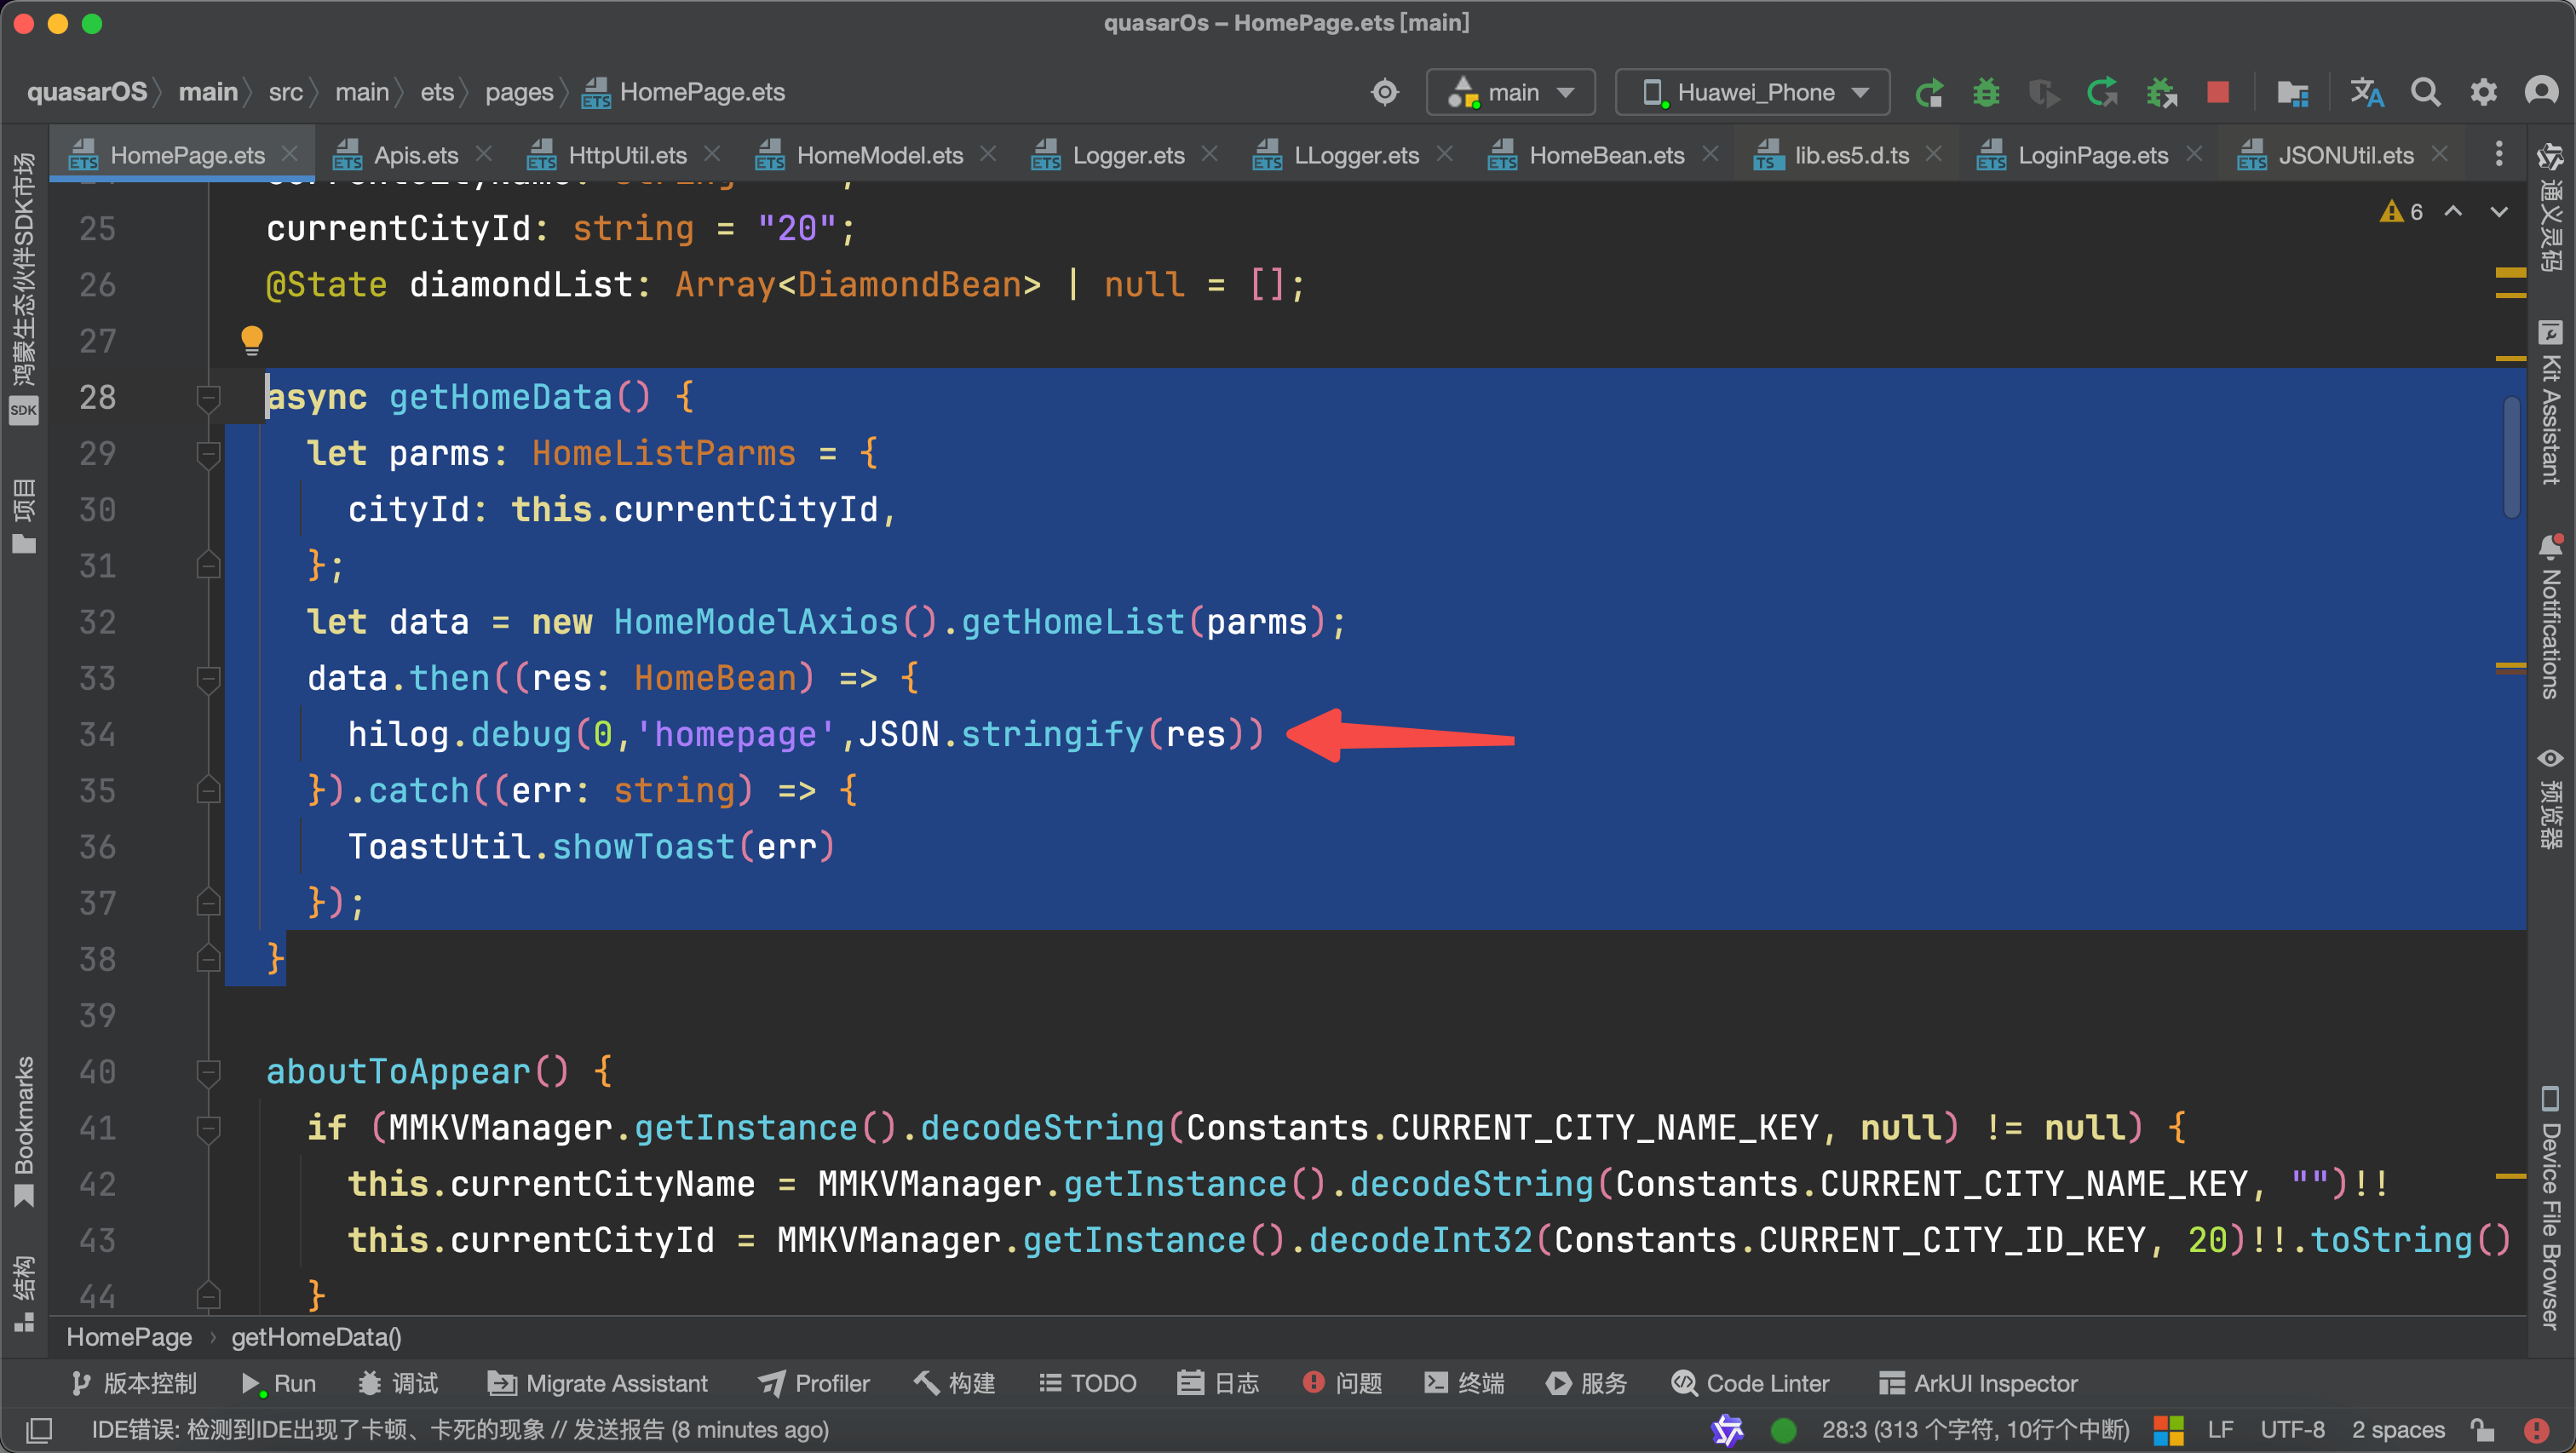The width and height of the screenshot is (2576, 1453).
Task: Close the LLogger.ets tab
Action: [1444, 154]
